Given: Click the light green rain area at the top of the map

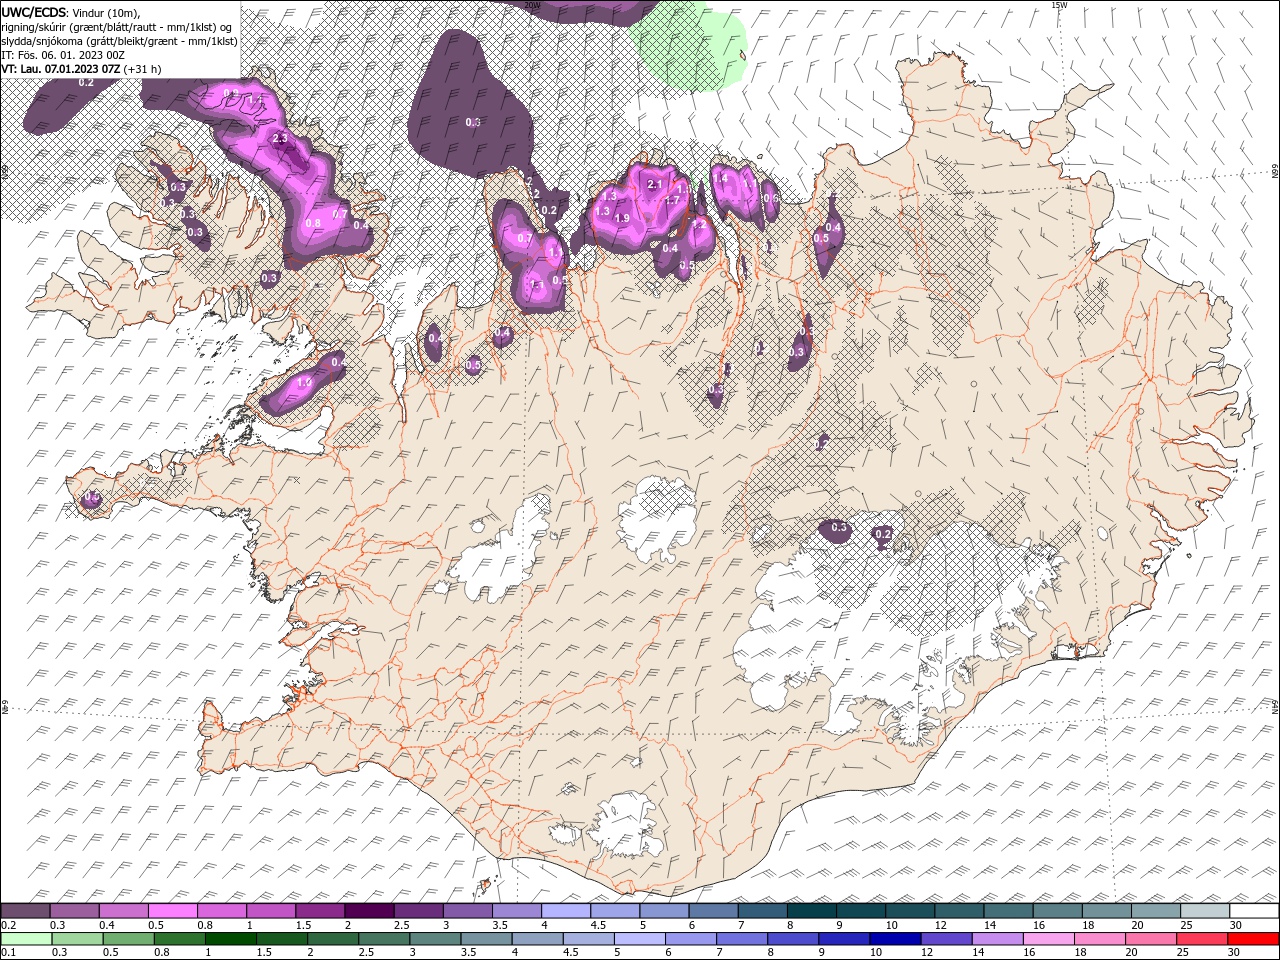Looking at the screenshot, I should tap(690, 45).
